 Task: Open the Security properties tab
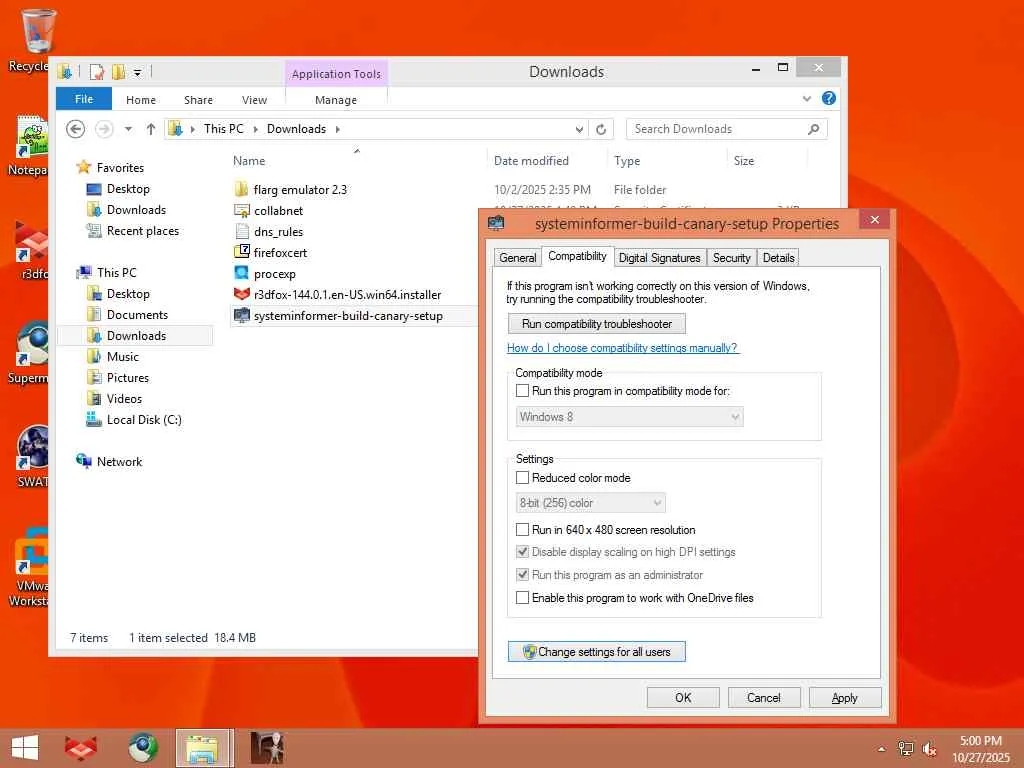tap(731, 258)
